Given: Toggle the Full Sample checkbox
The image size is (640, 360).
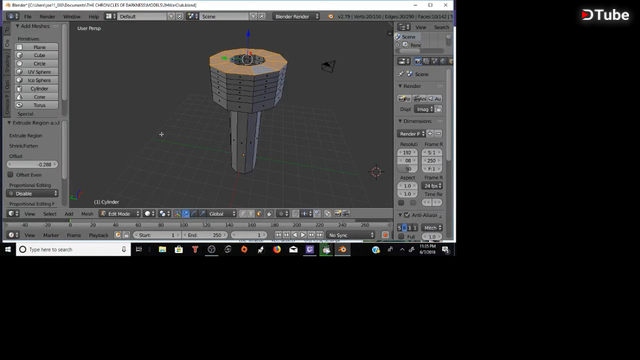Looking at the screenshot, I should [401, 236].
